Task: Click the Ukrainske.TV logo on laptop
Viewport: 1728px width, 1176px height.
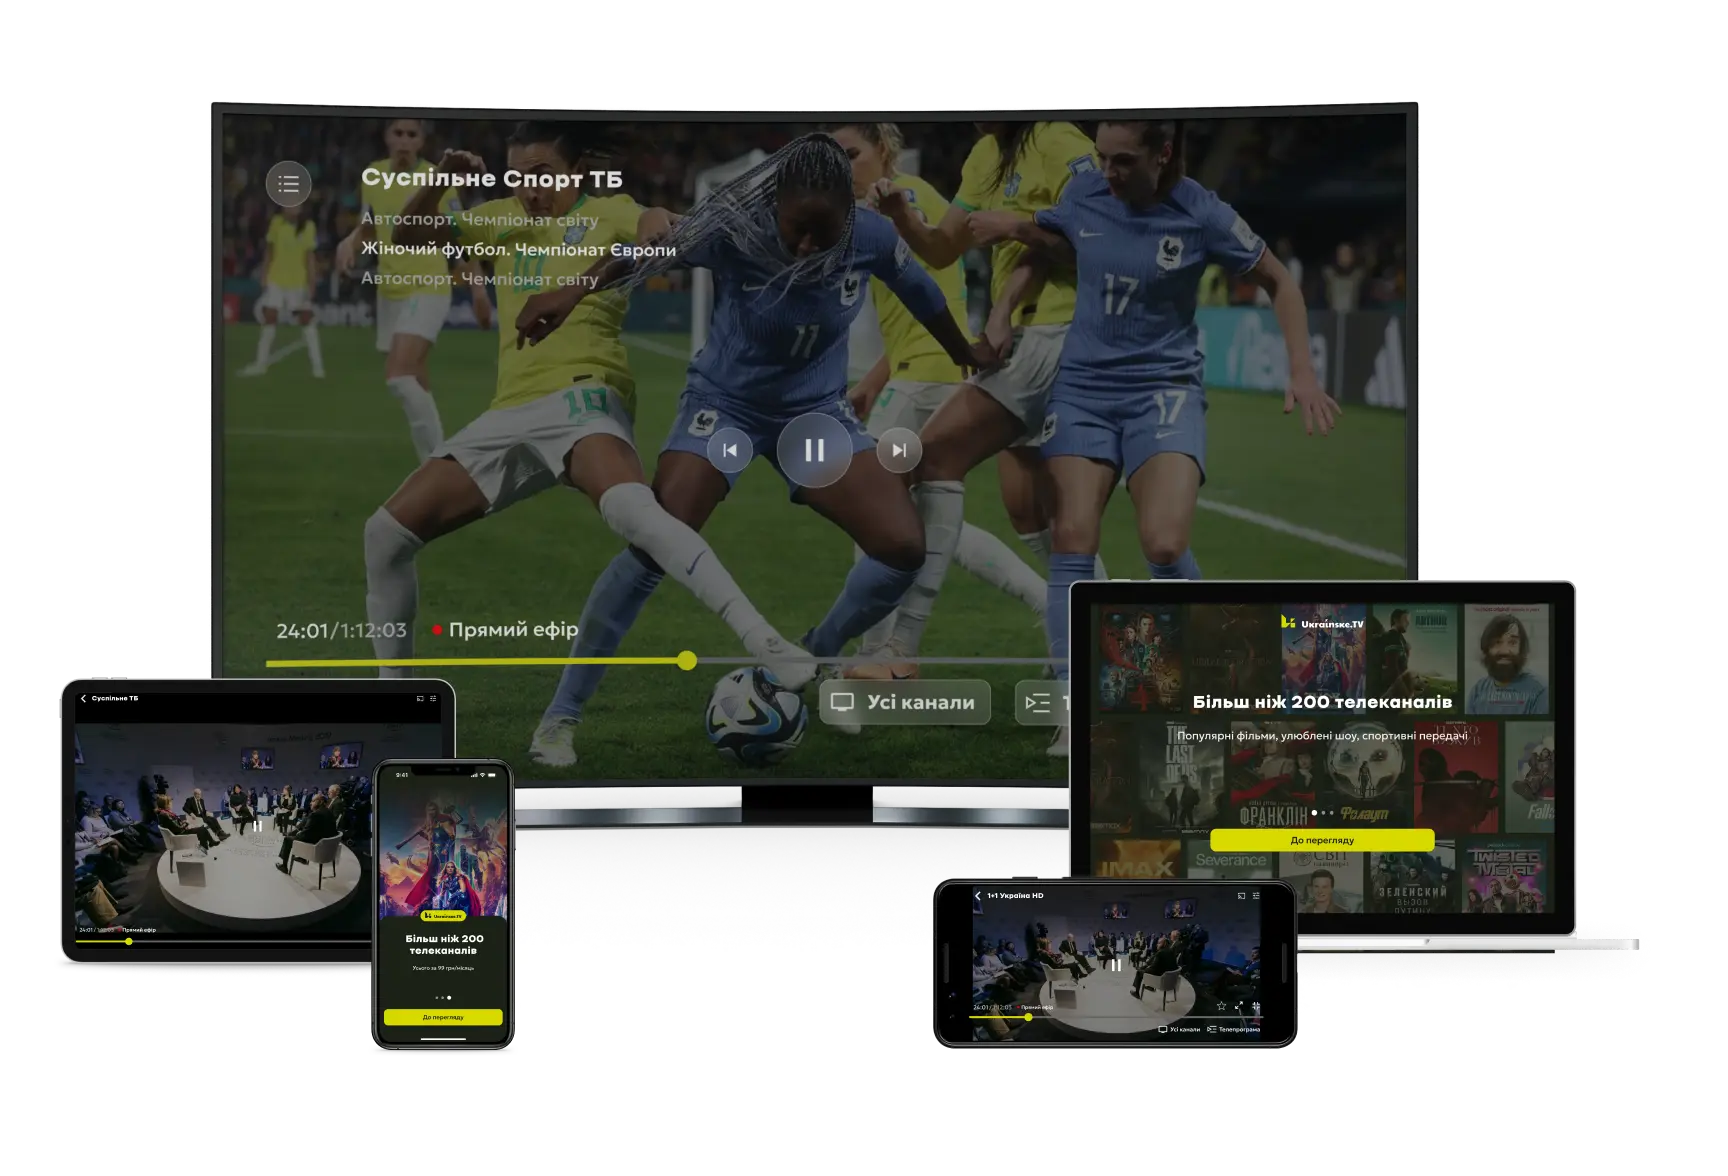Action: click(x=1322, y=623)
